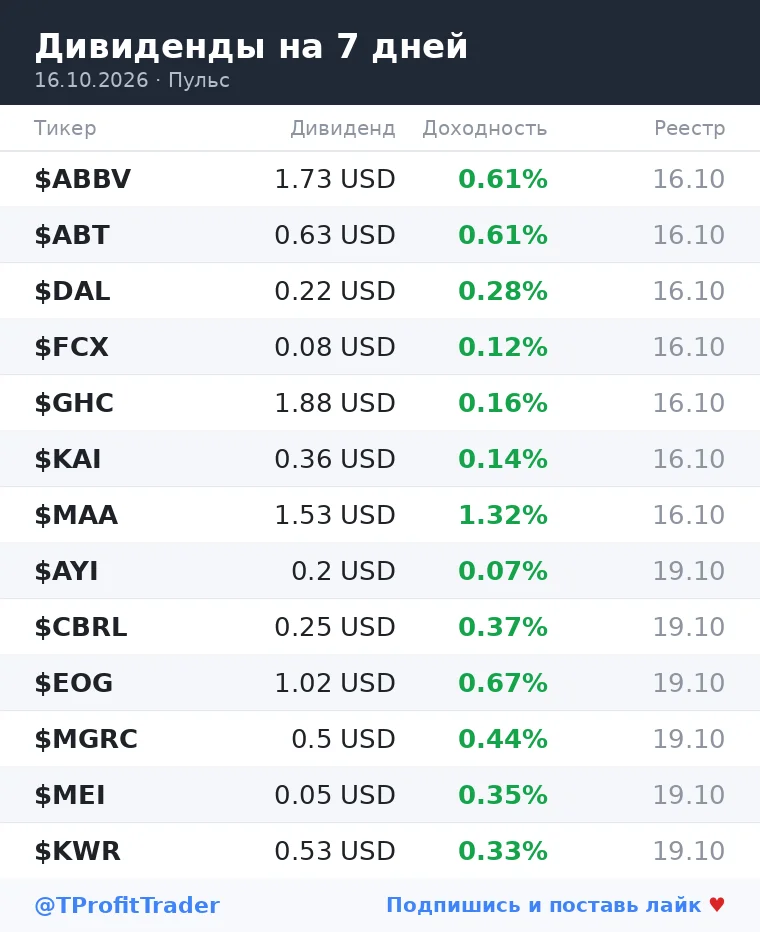Open the $KWR ticker

(x=77, y=851)
